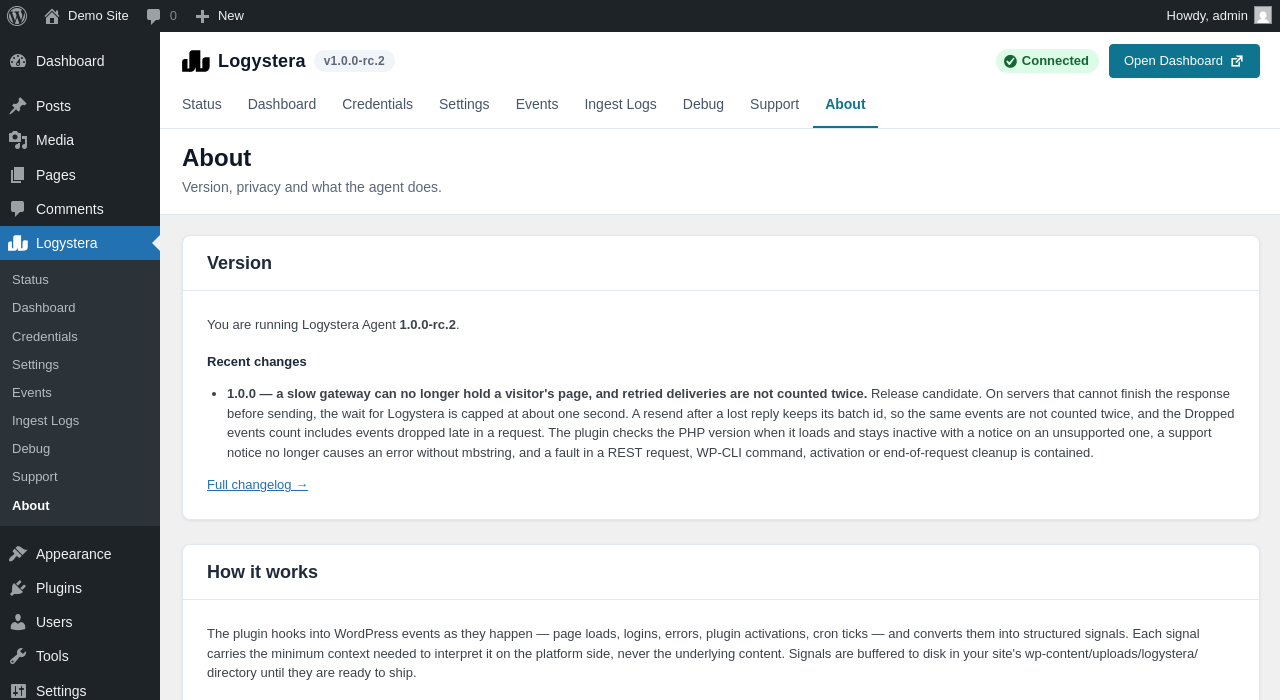This screenshot has width=1280, height=700.
Task: Click the Logystera logo in header
Action: pyautogui.click(x=196, y=61)
